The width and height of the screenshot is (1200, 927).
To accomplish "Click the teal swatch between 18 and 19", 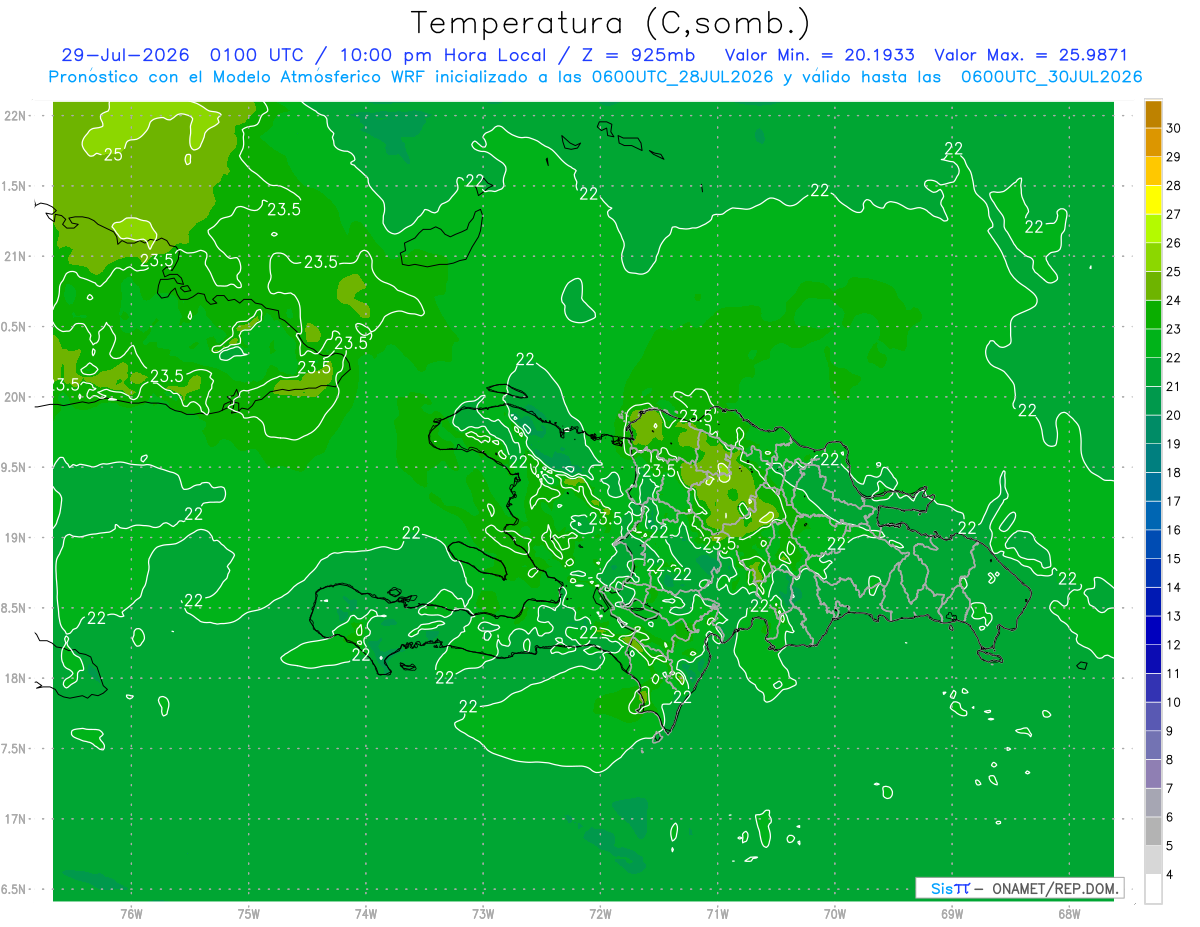I will [x=1153, y=459].
